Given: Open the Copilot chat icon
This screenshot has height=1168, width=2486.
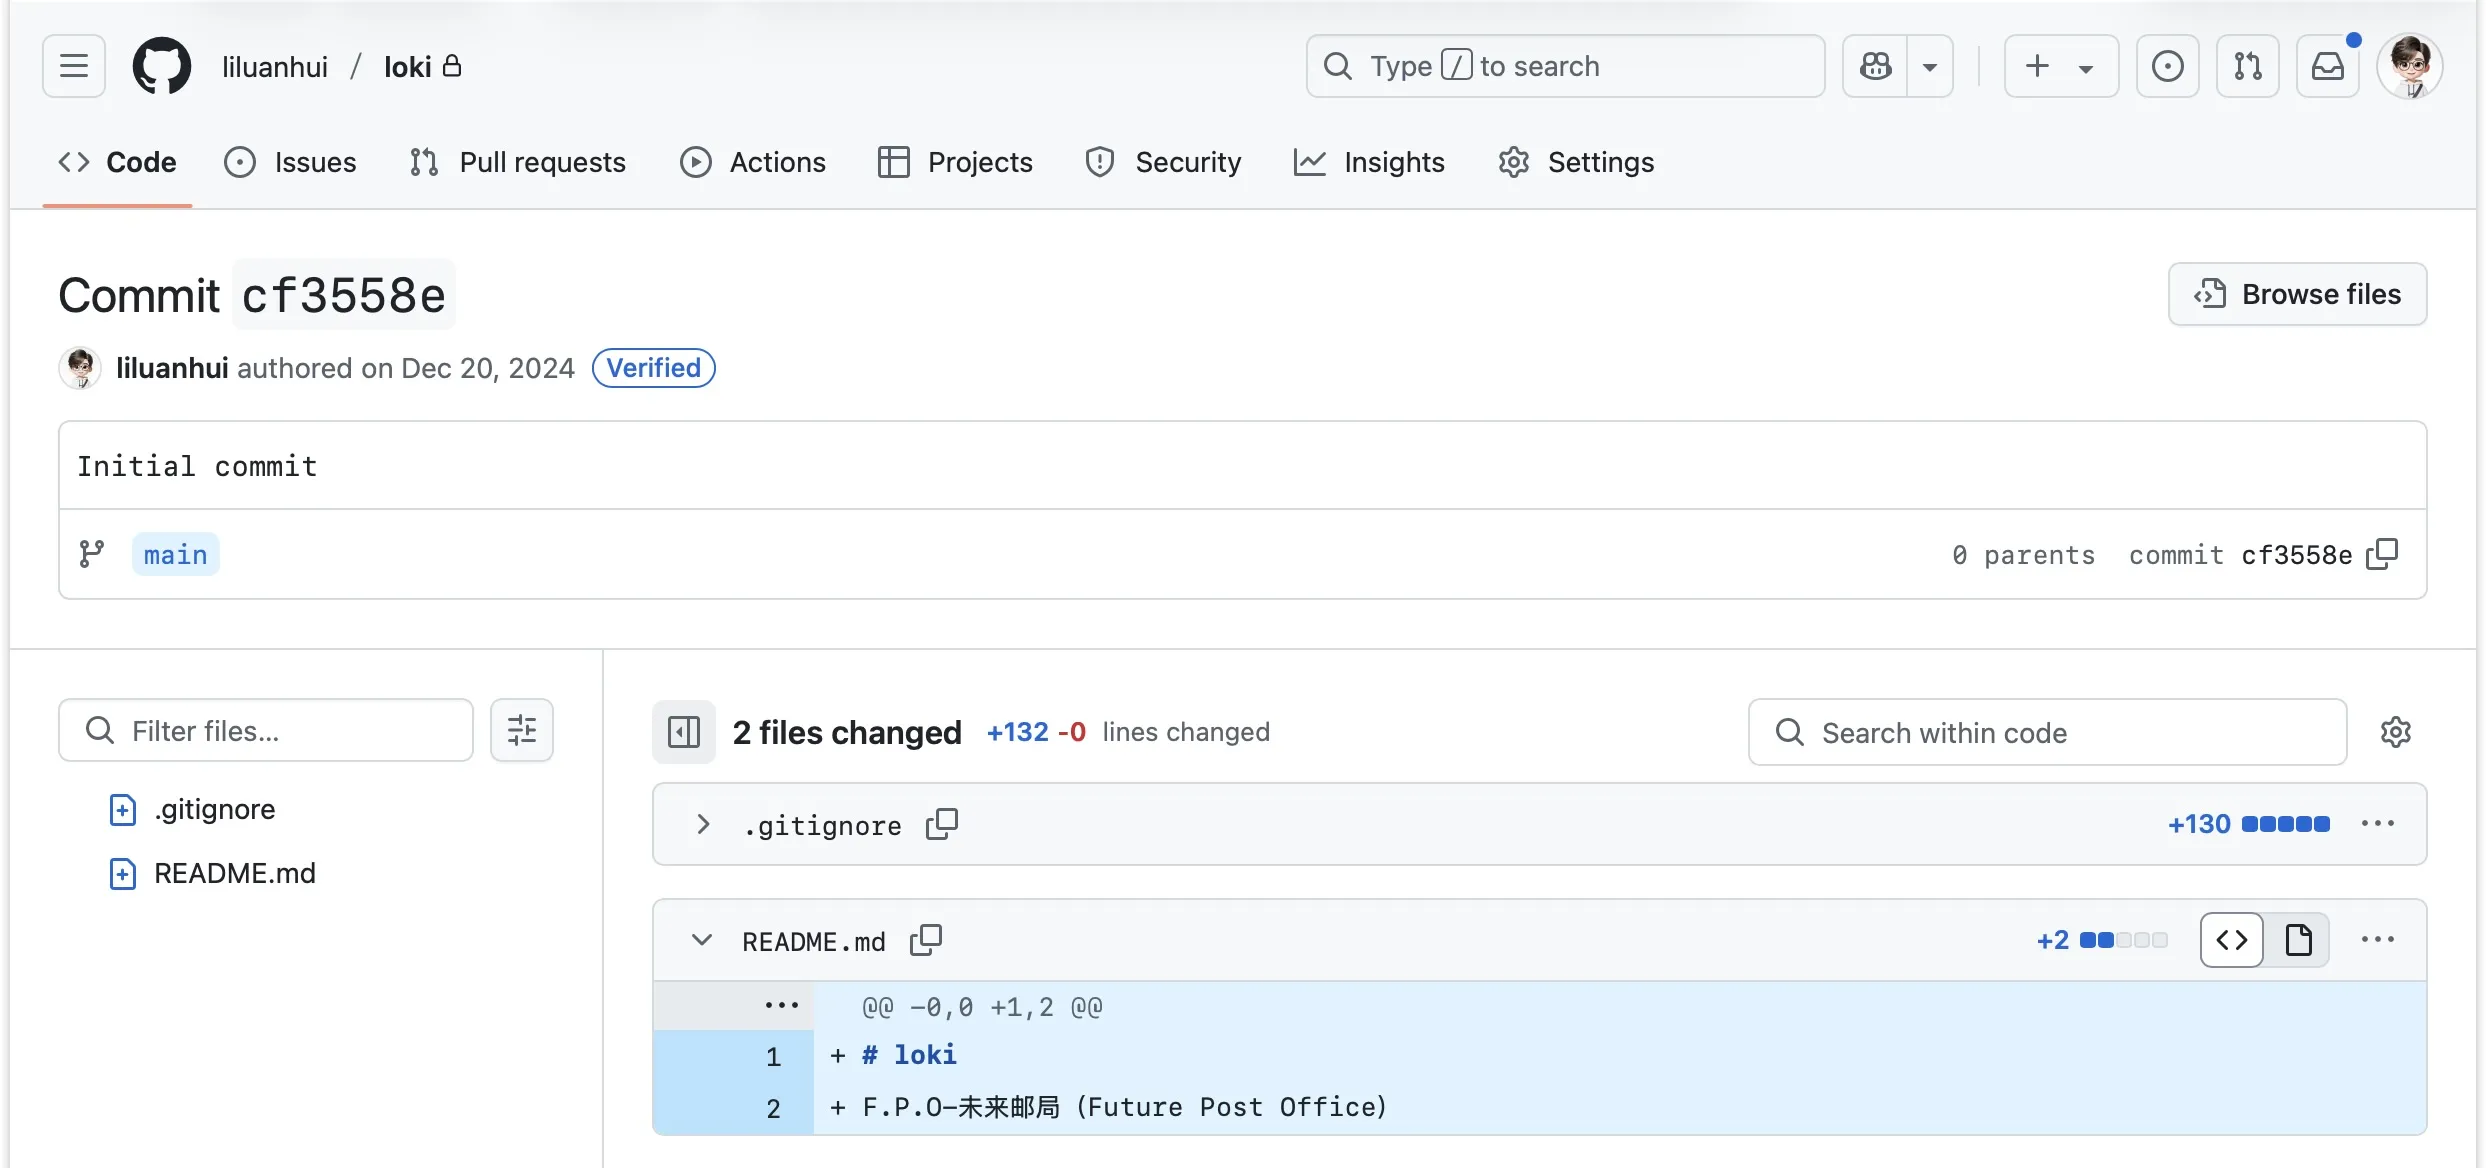Looking at the screenshot, I should pyautogui.click(x=1875, y=66).
